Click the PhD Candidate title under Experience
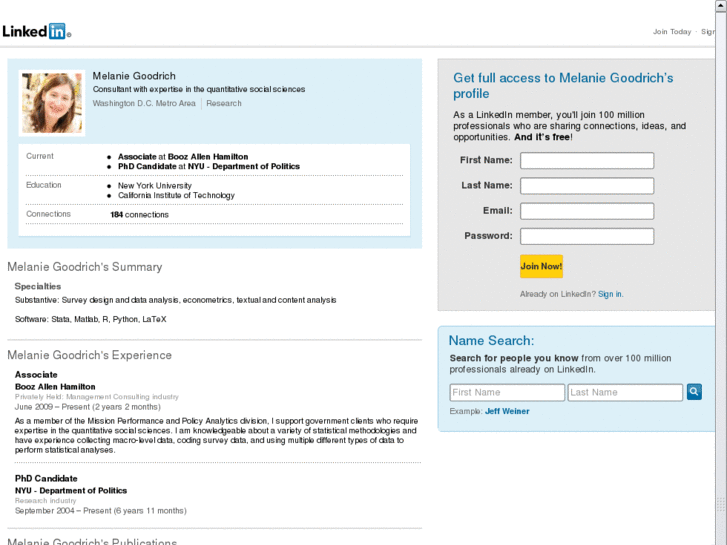The image size is (727, 545). coord(46,479)
